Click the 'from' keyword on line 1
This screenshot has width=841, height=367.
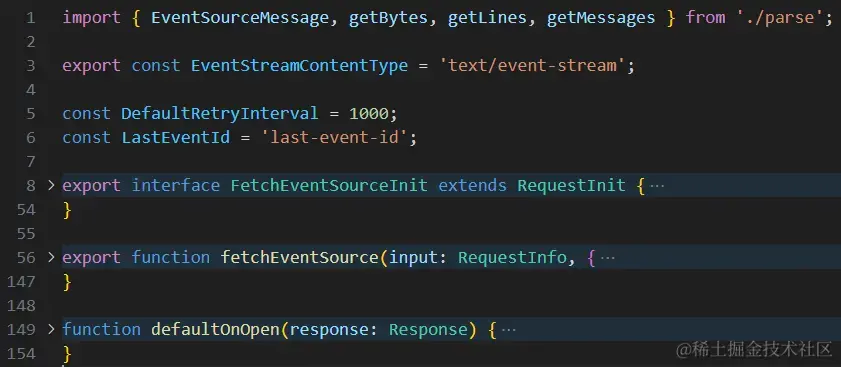coord(705,18)
